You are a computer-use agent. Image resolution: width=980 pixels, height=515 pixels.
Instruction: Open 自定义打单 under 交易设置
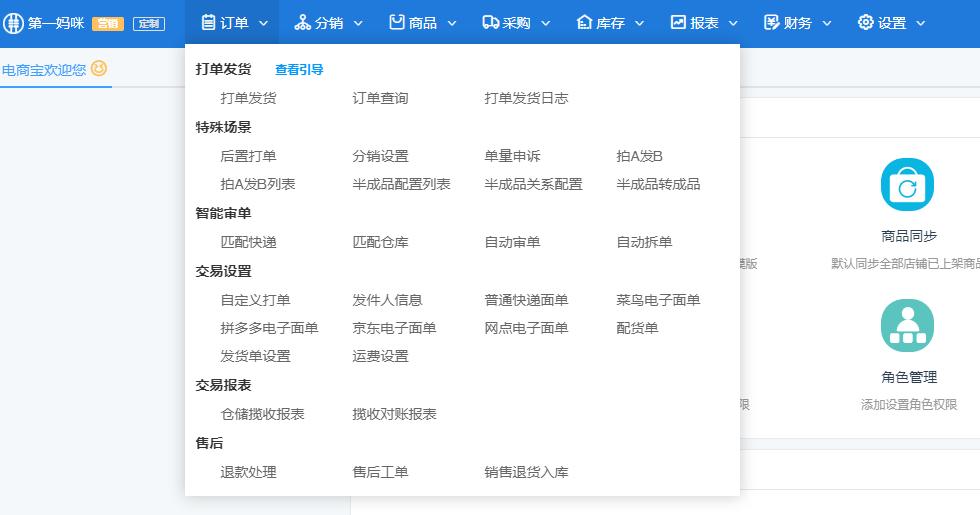(255, 300)
